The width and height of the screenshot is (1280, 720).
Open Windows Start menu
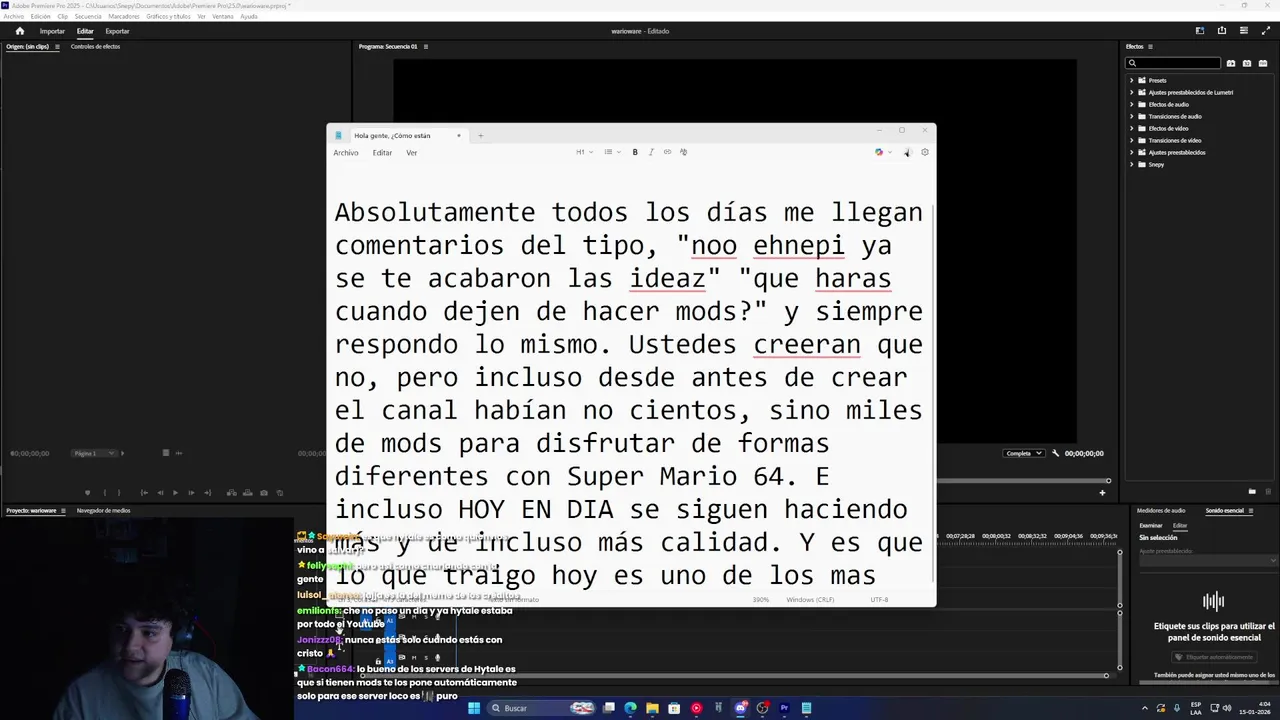tap(474, 708)
